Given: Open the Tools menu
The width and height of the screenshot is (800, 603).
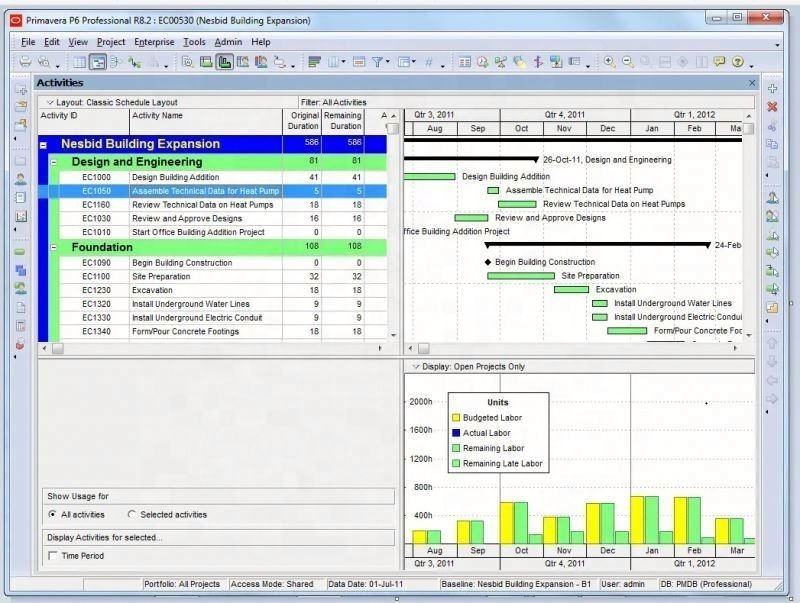Looking at the screenshot, I should point(194,42).
